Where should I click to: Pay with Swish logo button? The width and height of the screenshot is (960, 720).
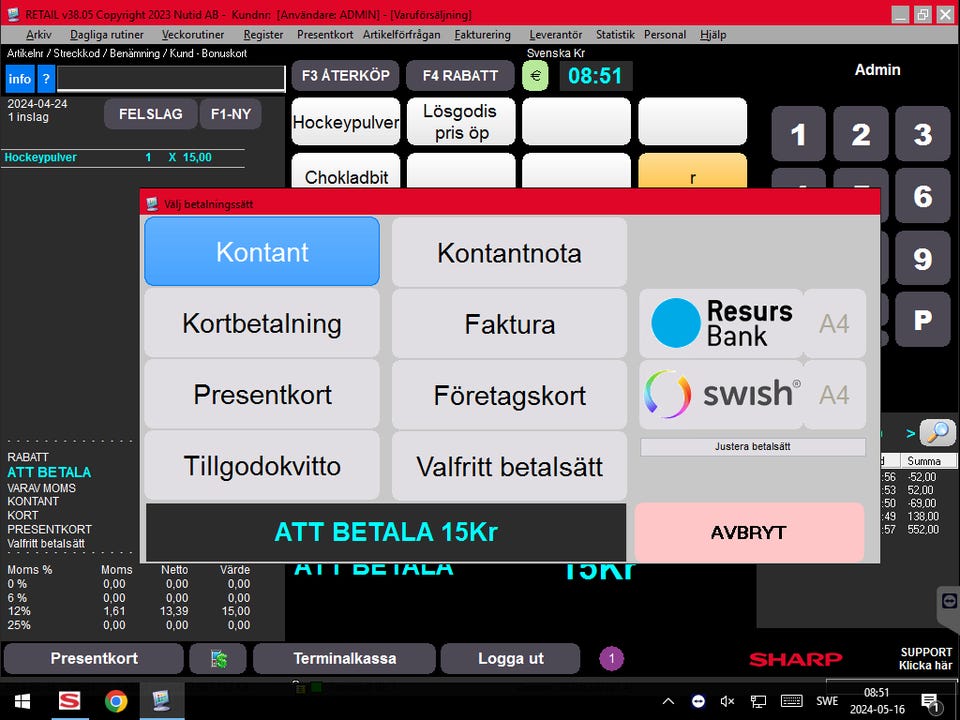coord(721,394)
